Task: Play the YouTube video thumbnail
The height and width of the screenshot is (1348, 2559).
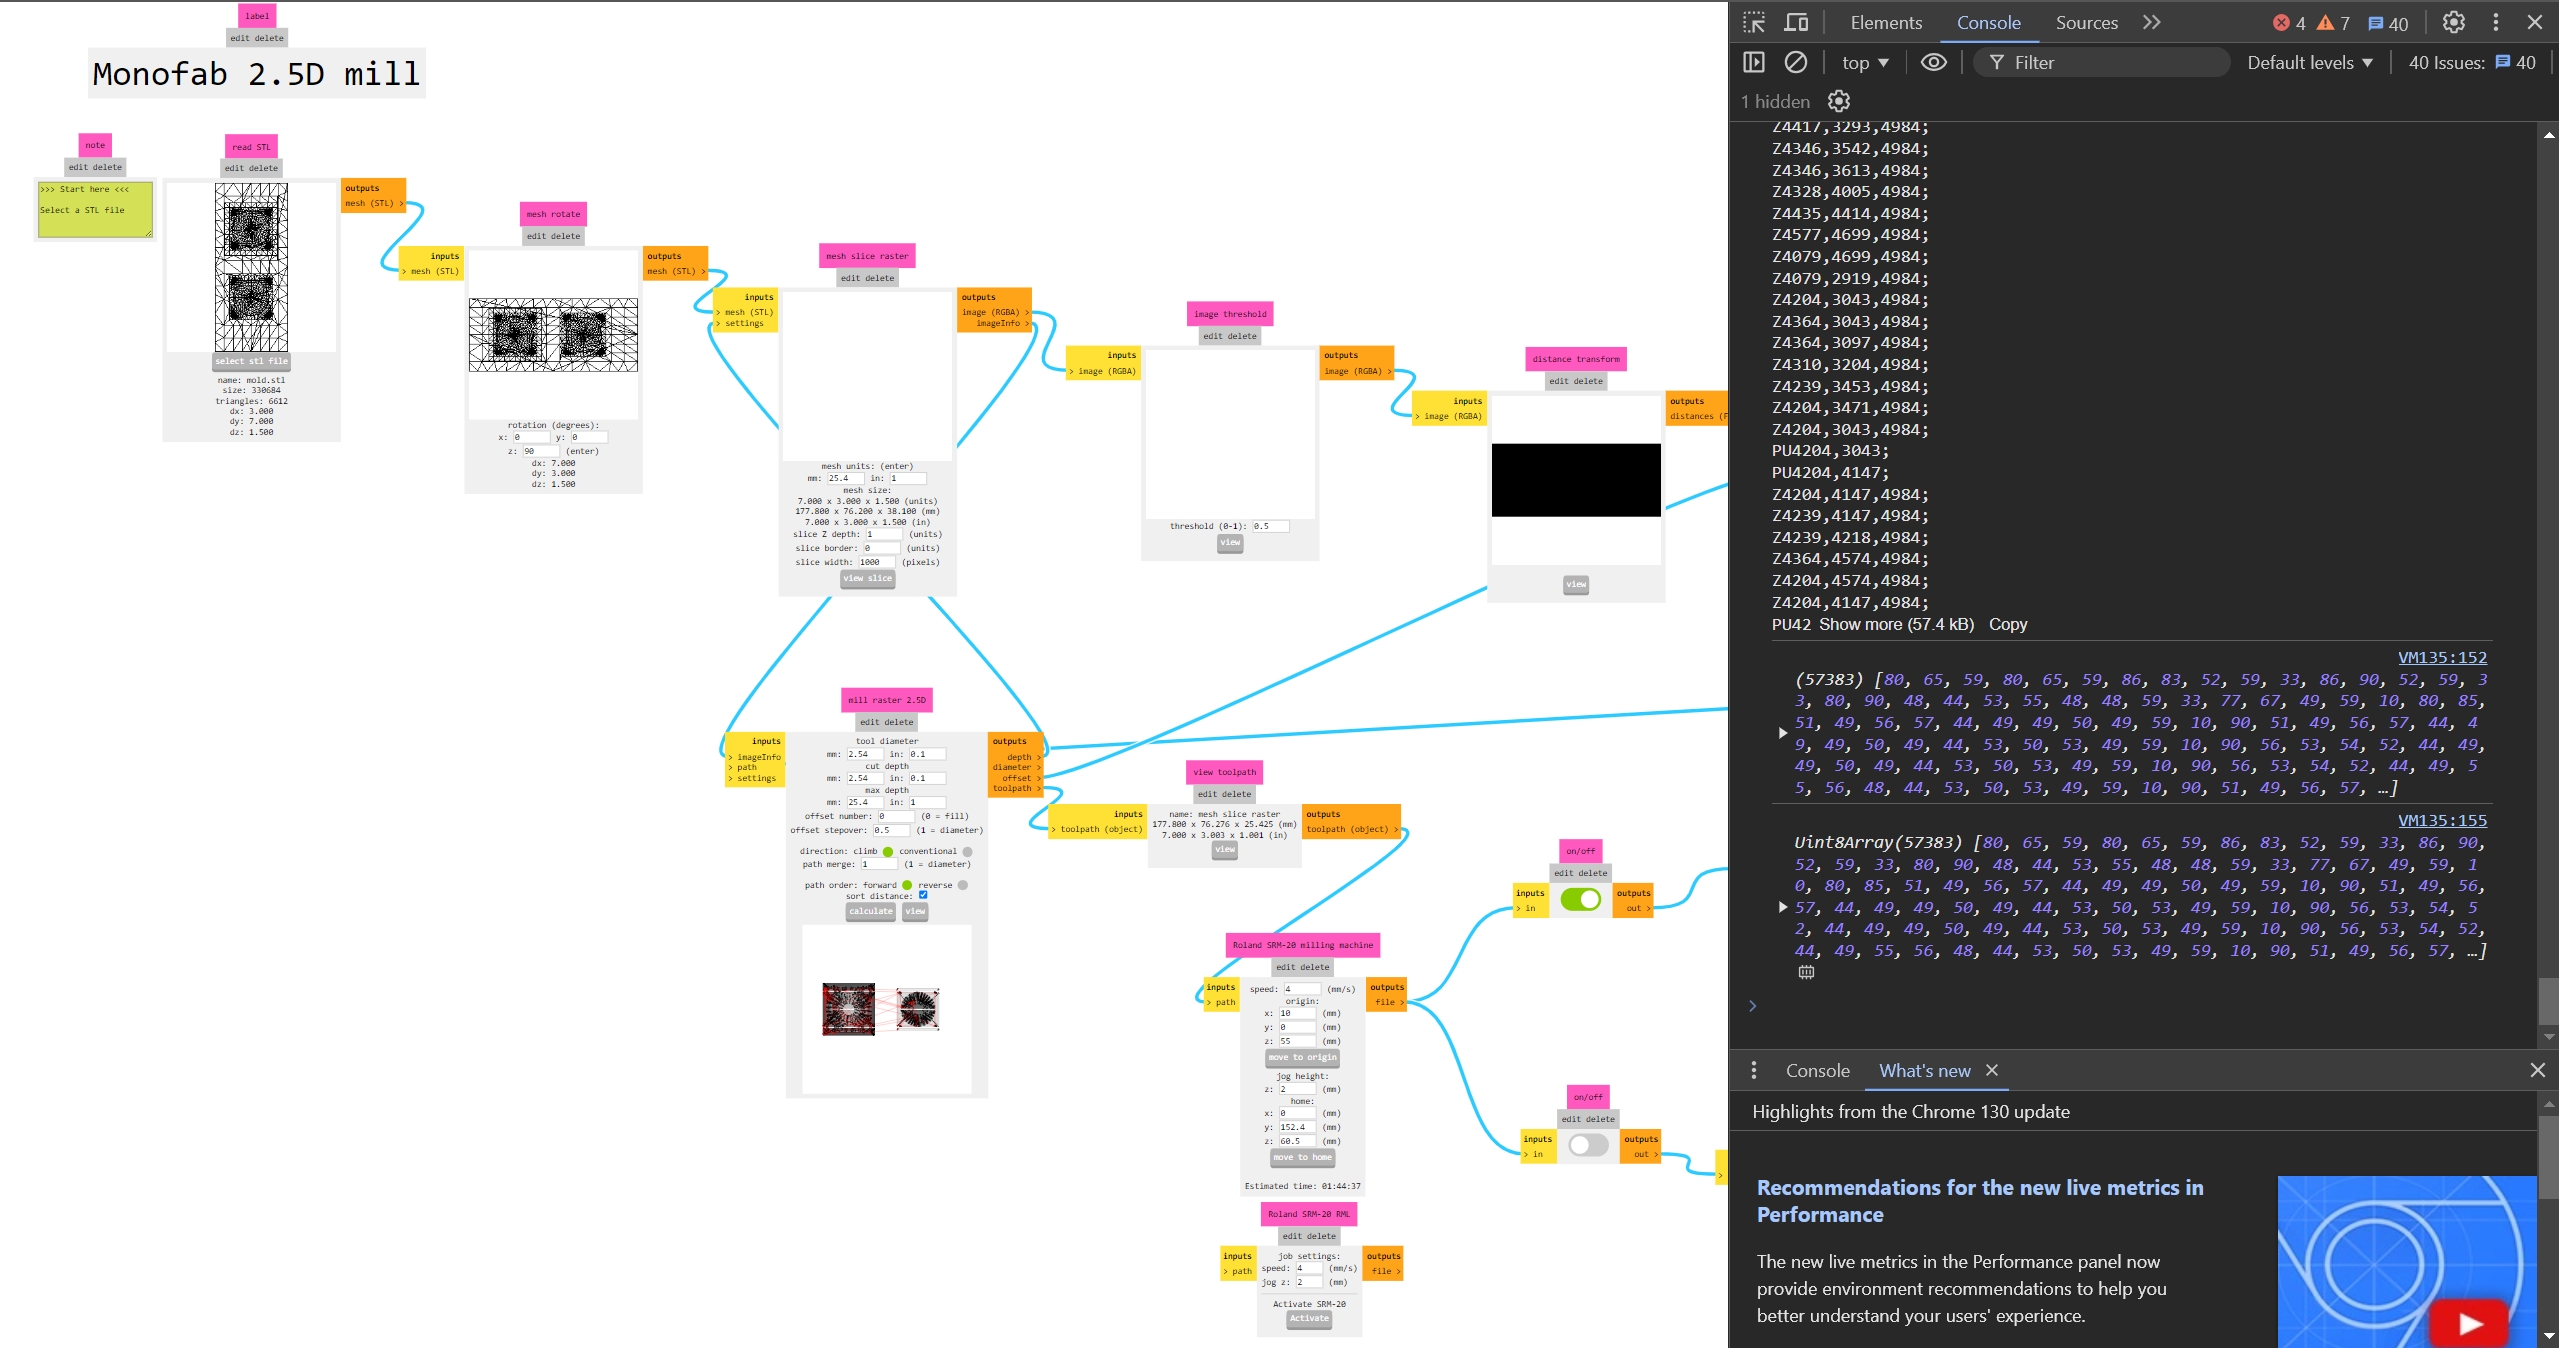Action: click(x=2470, y=1324)
